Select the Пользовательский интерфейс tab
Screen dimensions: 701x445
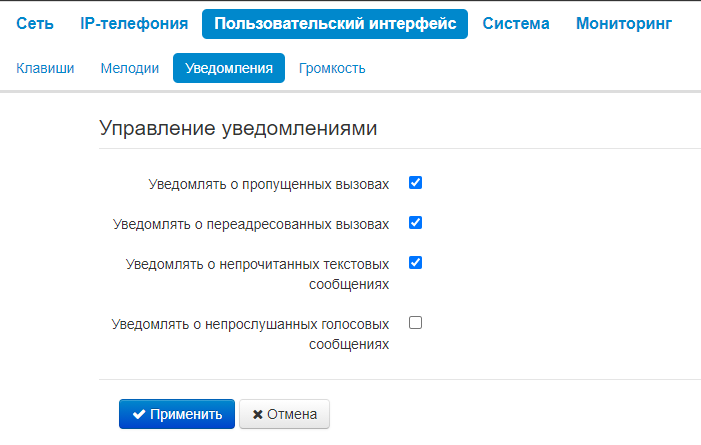click(335, 23)
